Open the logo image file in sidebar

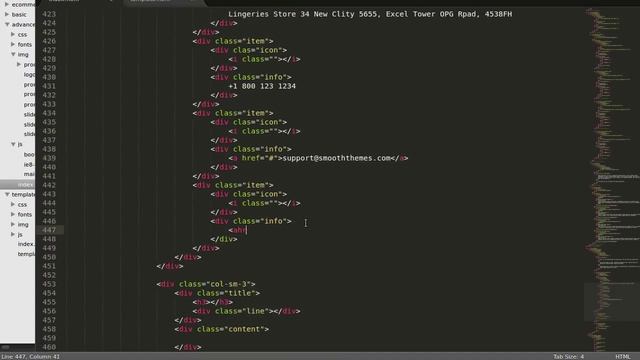click(x=29, y=75)
